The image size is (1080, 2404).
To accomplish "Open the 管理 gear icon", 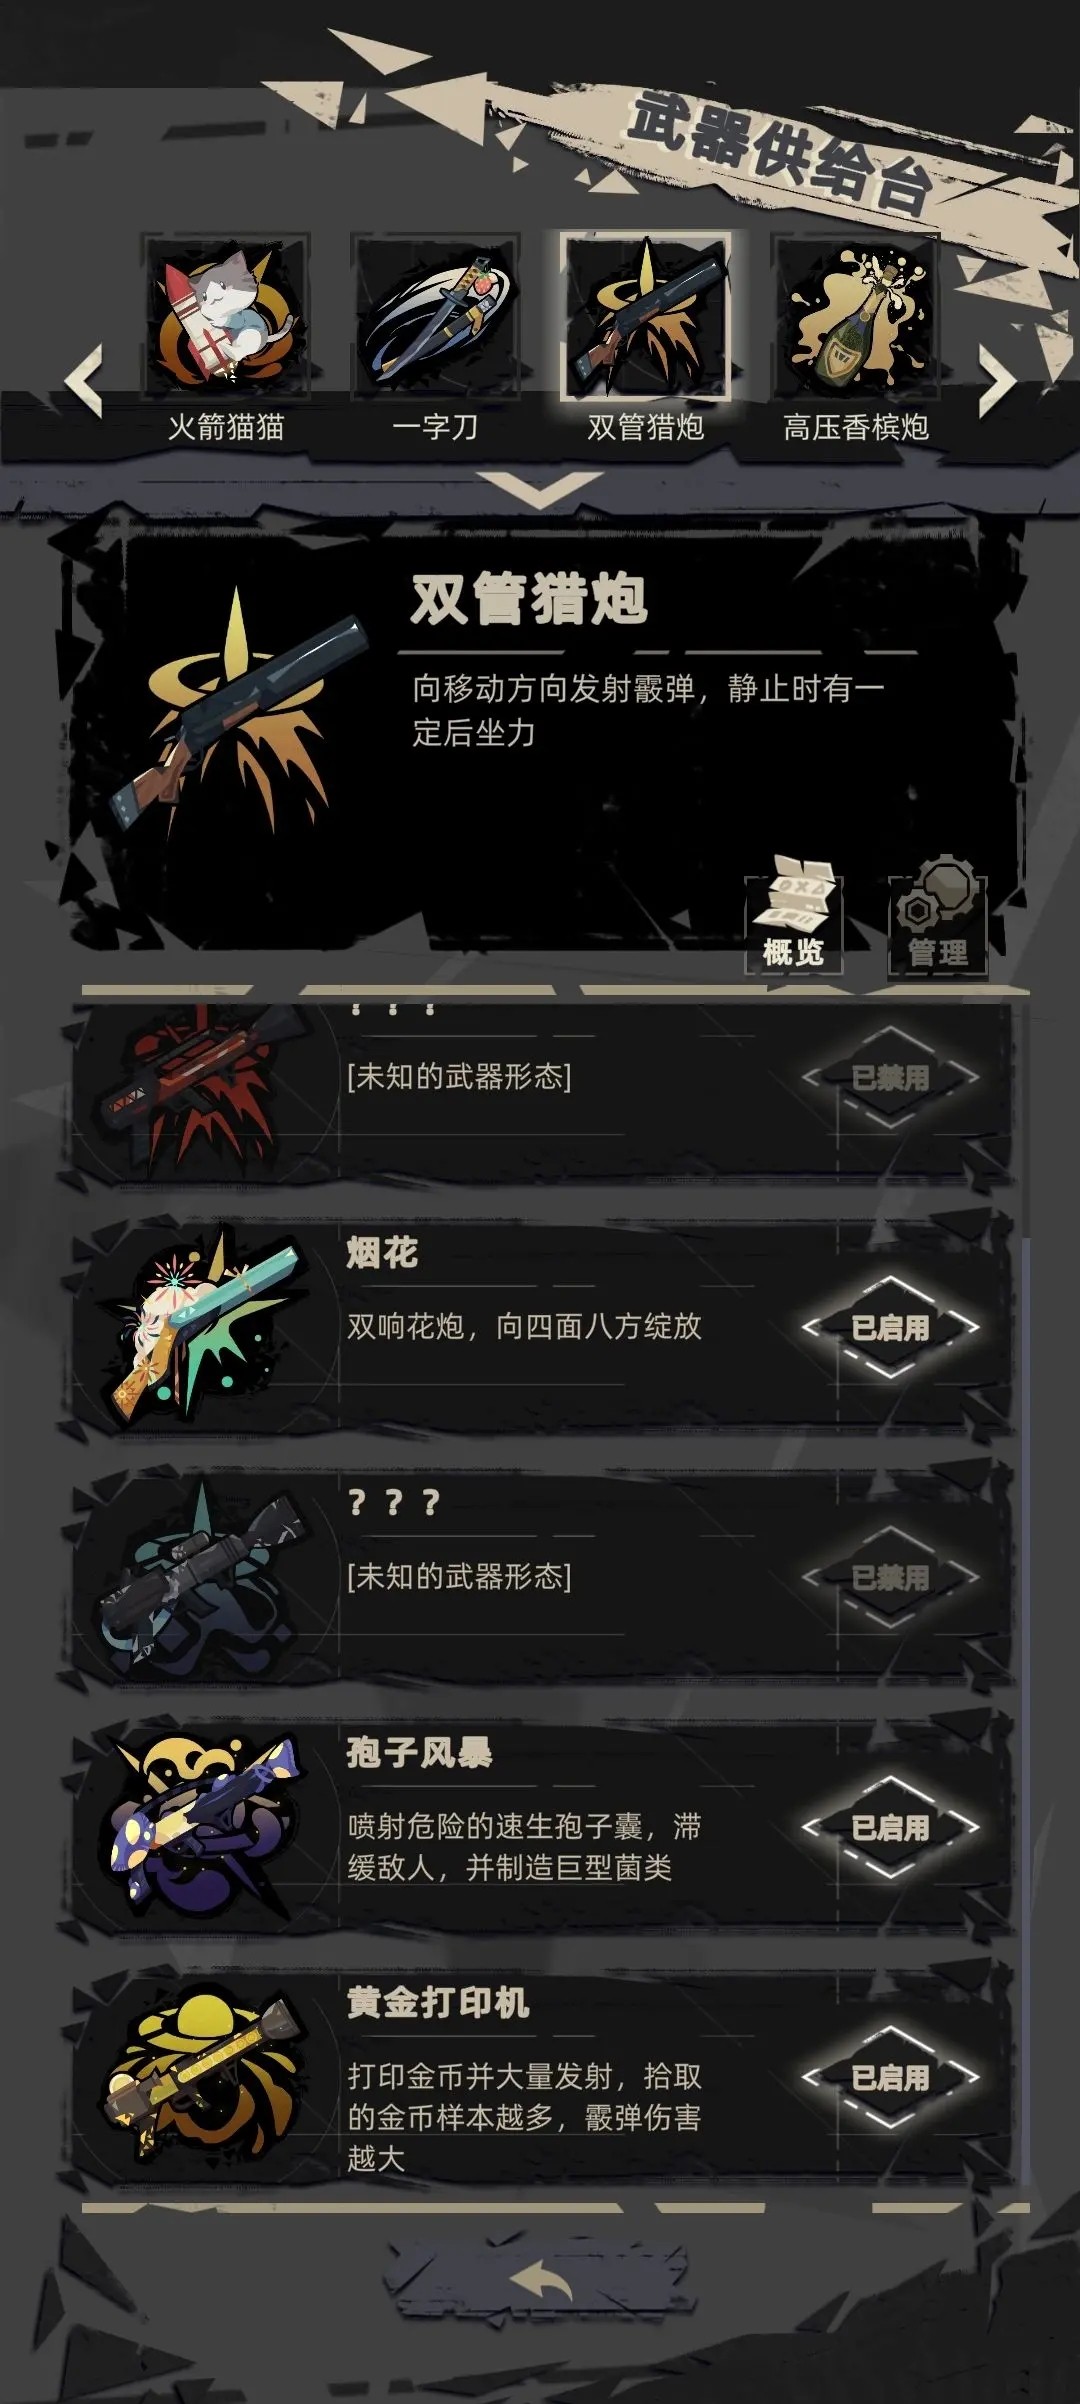I will (x=938, y=916).
